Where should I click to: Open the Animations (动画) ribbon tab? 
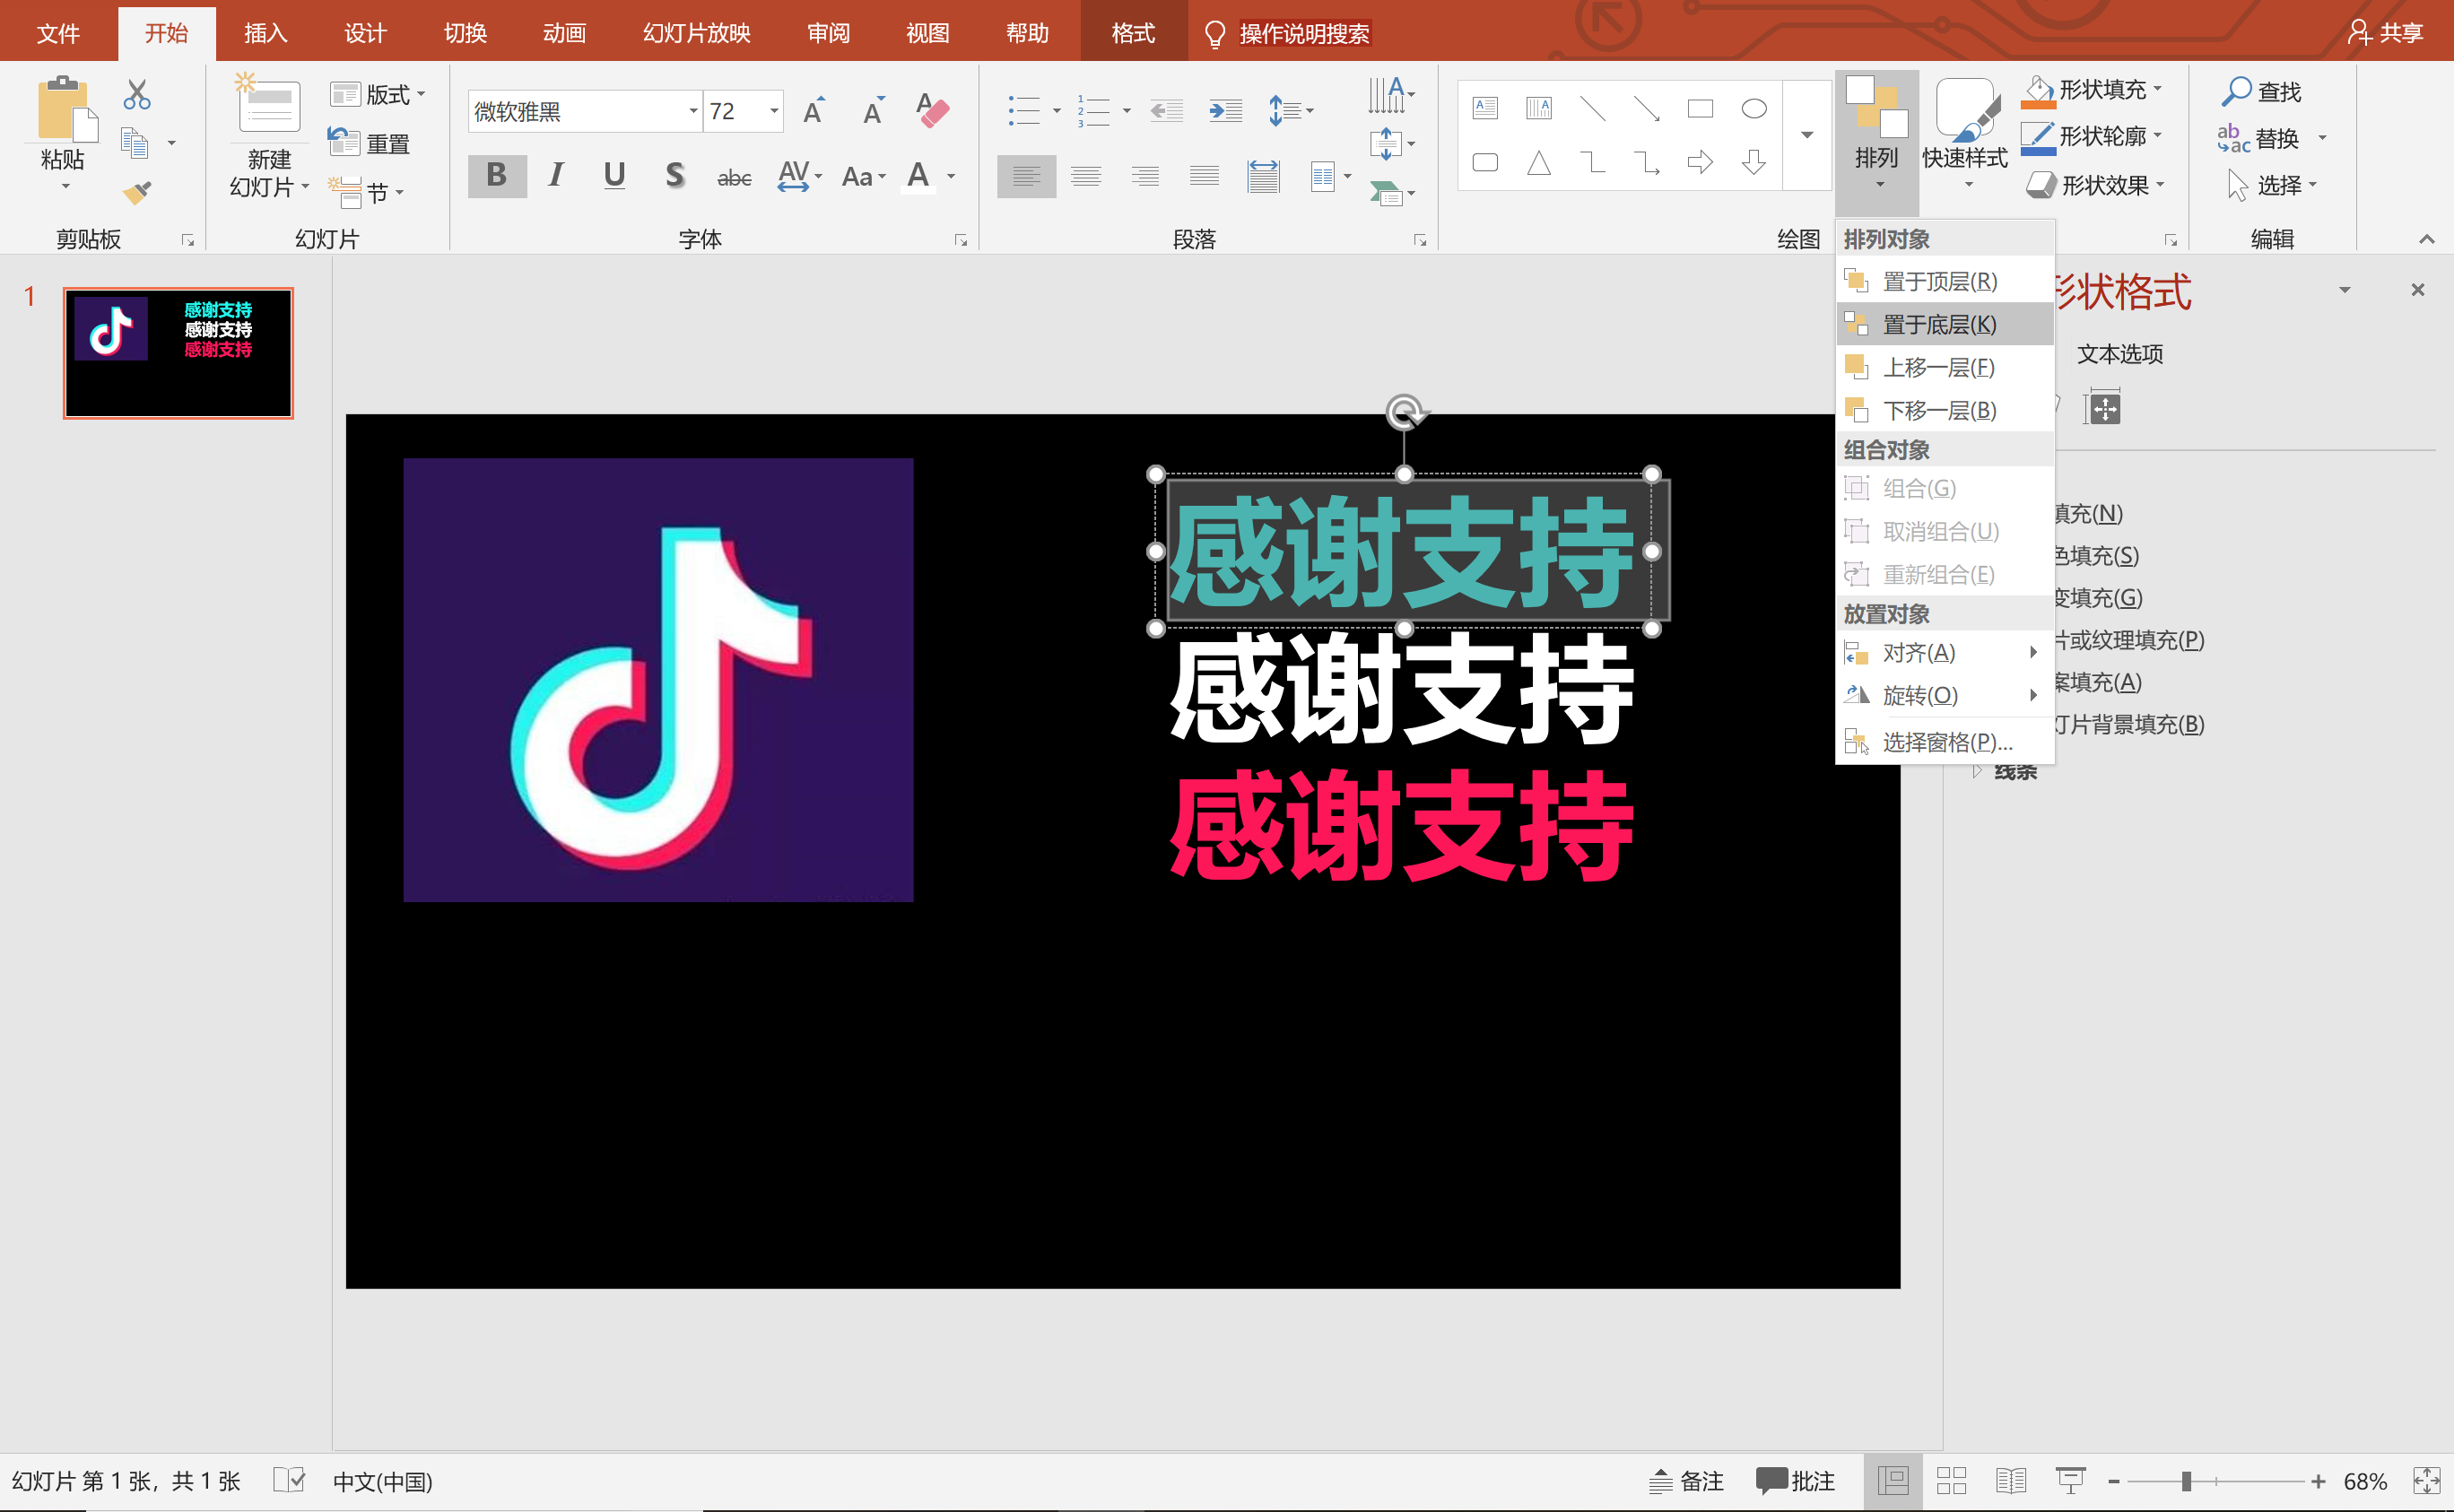point(564,33)
